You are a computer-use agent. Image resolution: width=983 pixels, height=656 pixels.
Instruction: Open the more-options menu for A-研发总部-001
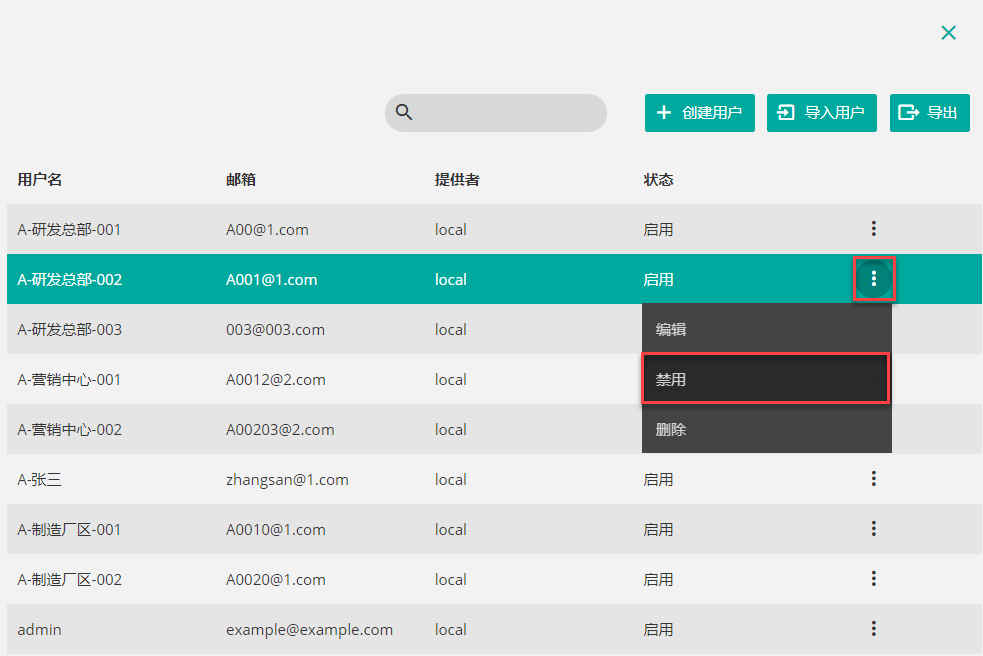(x=873, y=229)
